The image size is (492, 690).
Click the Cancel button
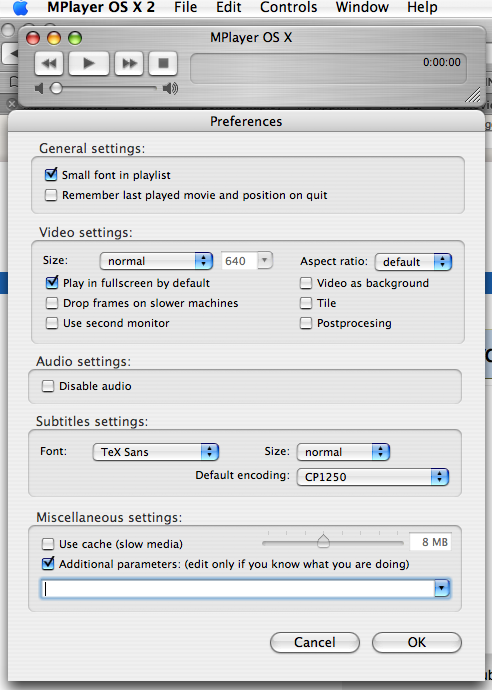point(315,642)
